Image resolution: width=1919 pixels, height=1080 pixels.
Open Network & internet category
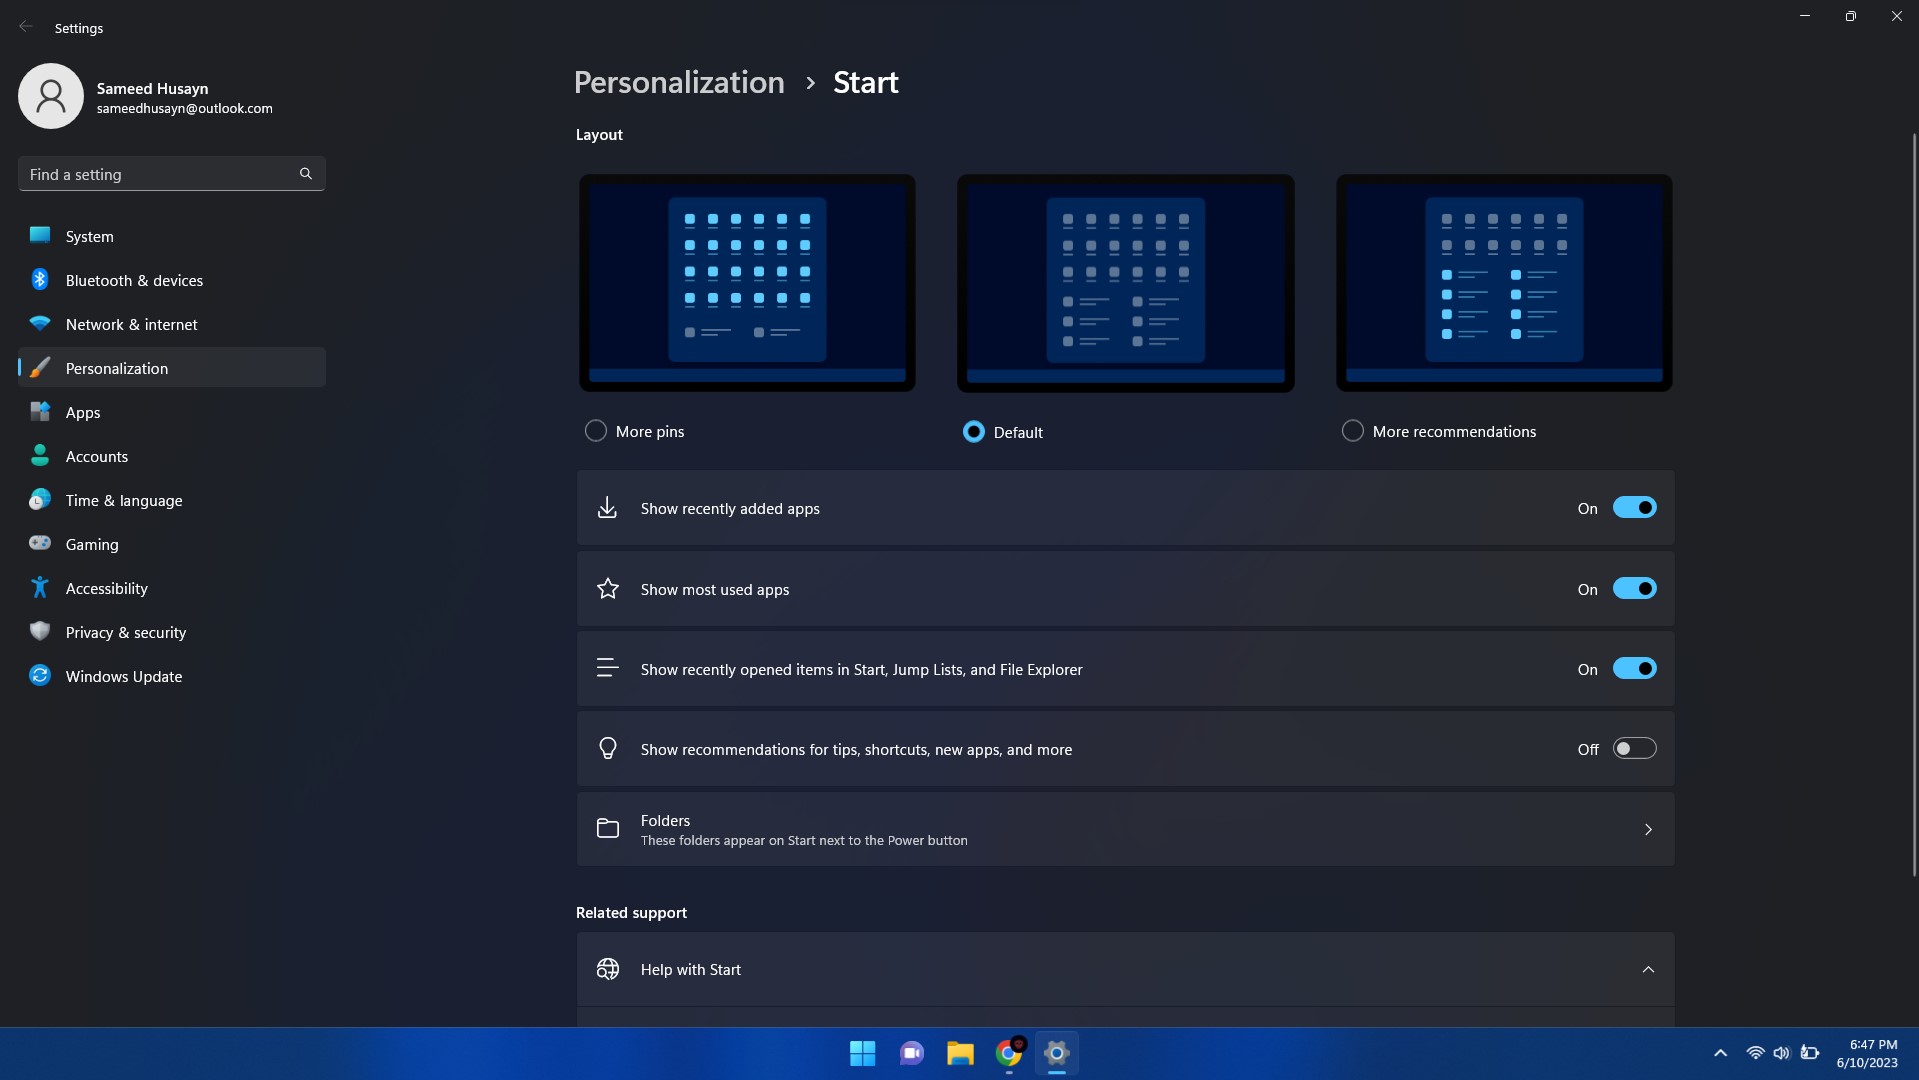coord(172,324)
